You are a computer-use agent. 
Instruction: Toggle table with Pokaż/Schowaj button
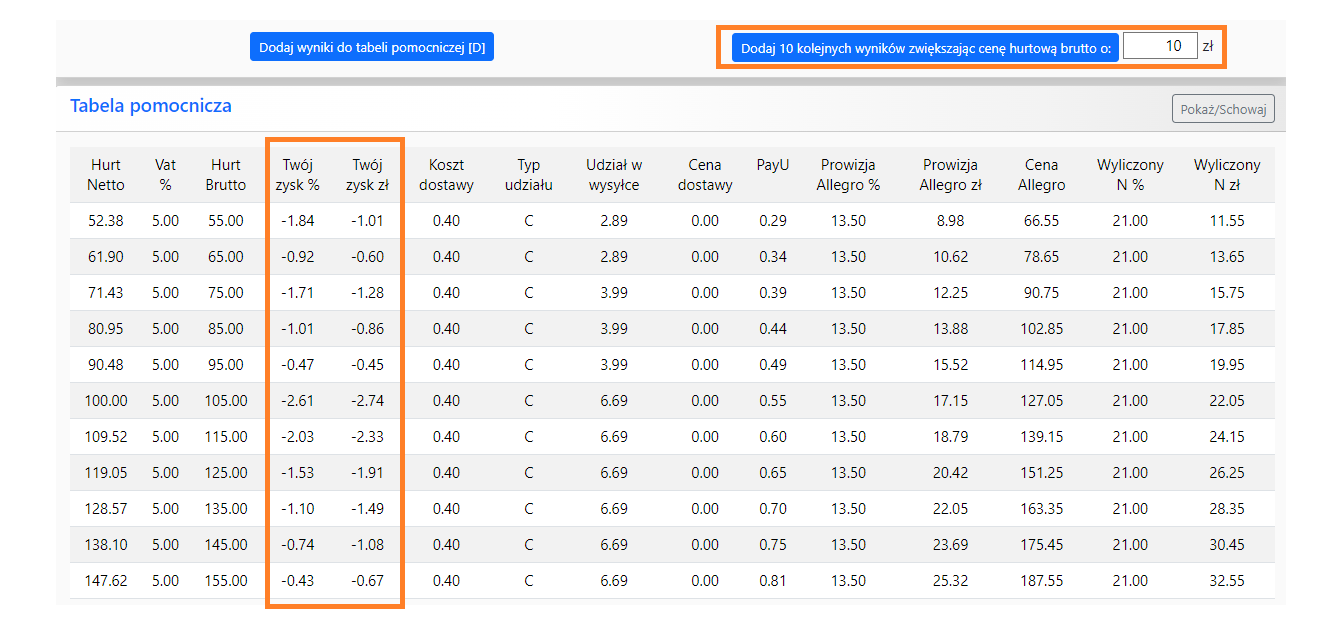pyautogui.click(x=1223, y=109)
